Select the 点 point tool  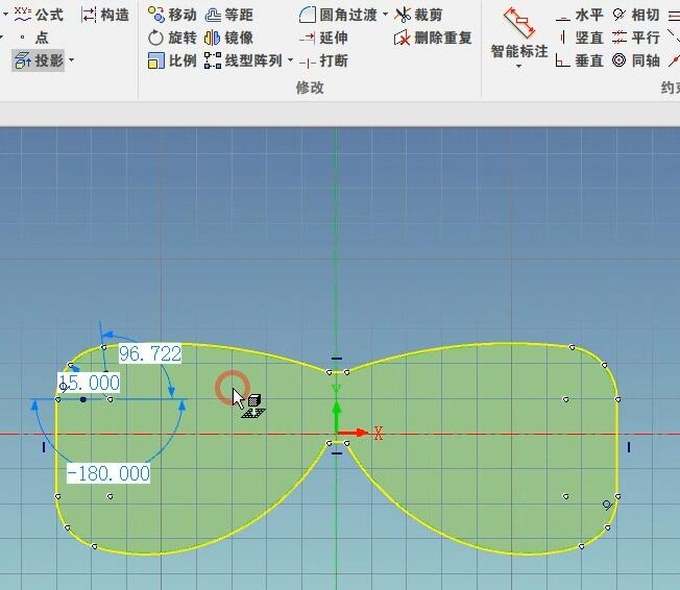(35, 37)
